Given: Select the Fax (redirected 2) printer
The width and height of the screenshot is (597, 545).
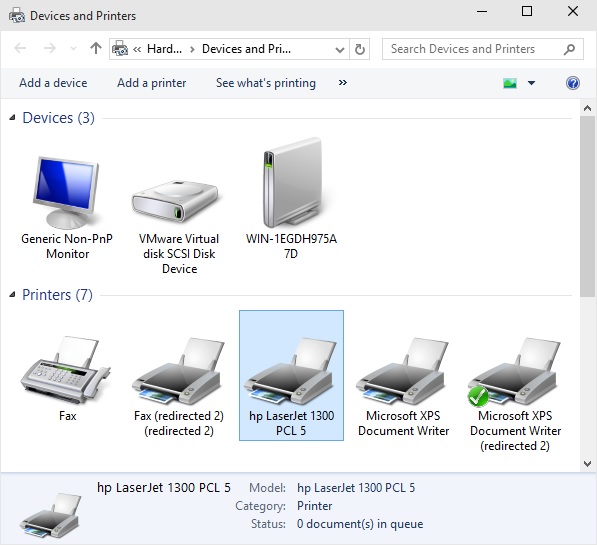Looking at the screenshot, I should coord(178,371).
